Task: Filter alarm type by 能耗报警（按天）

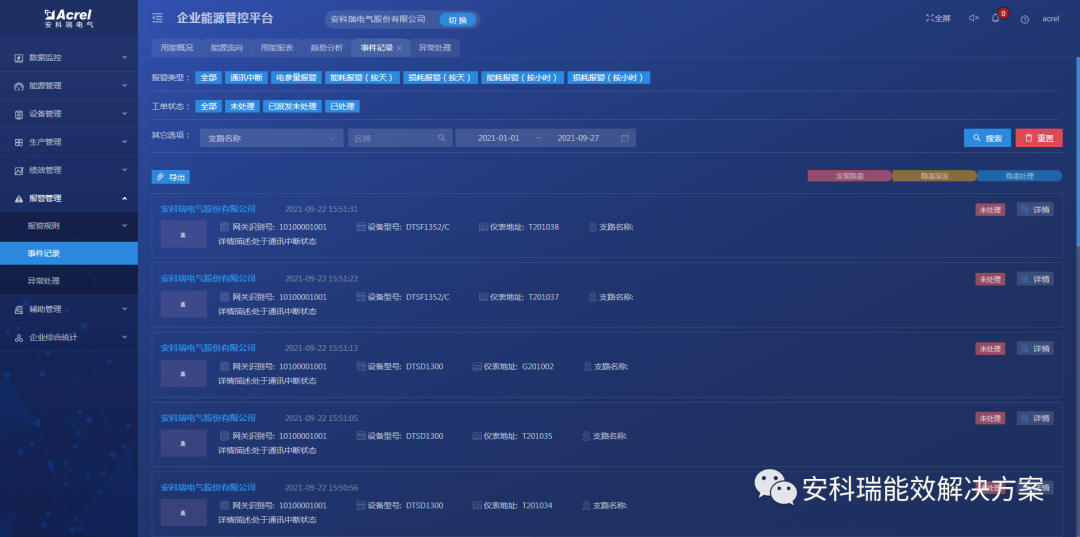Action: coord(362,78)
